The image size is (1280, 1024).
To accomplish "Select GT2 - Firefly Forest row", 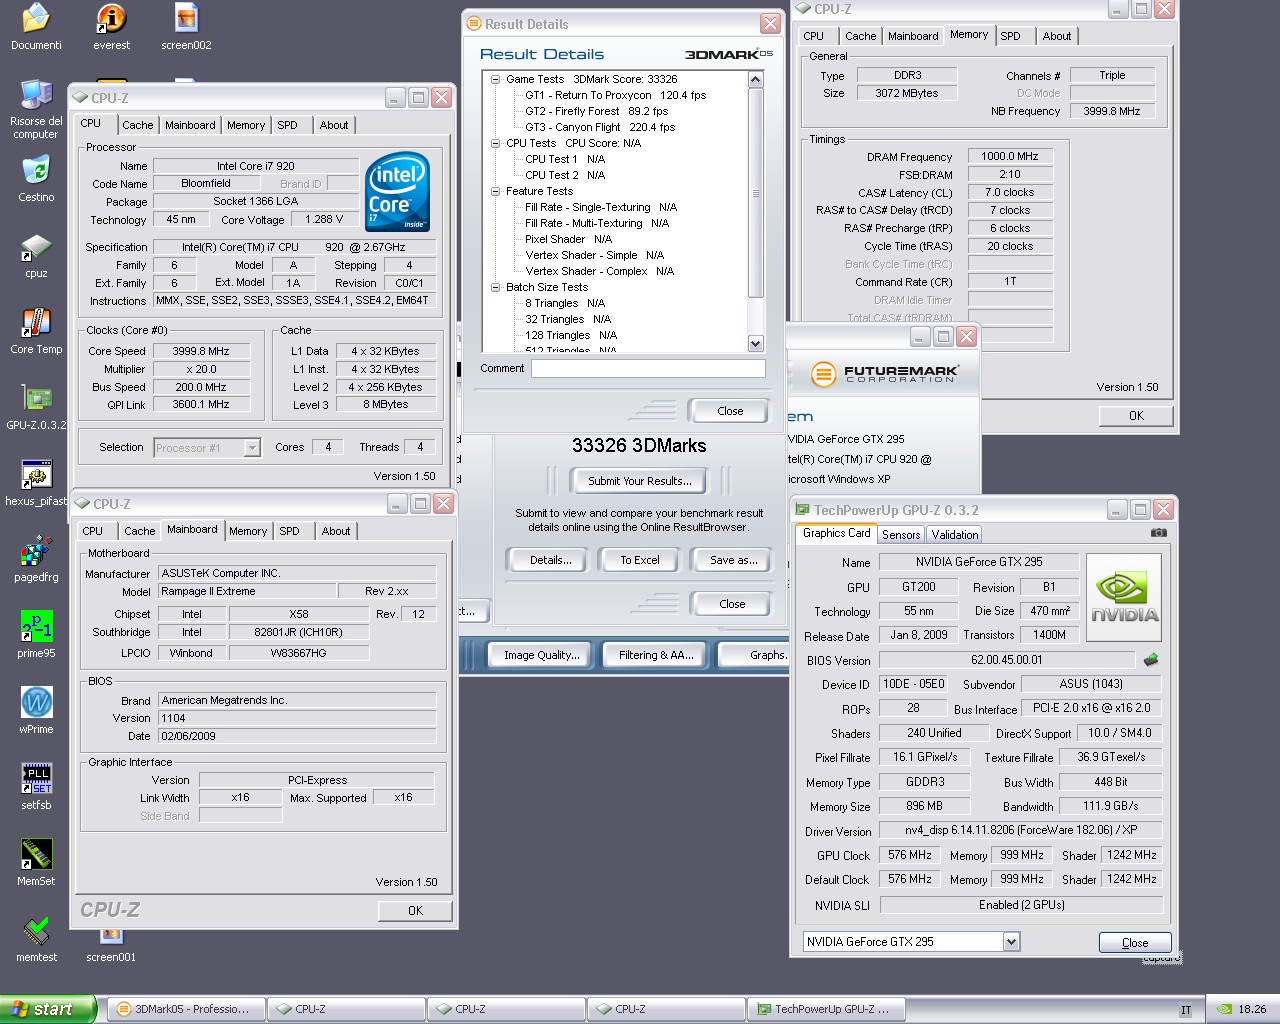I will (x=596, y=111).
